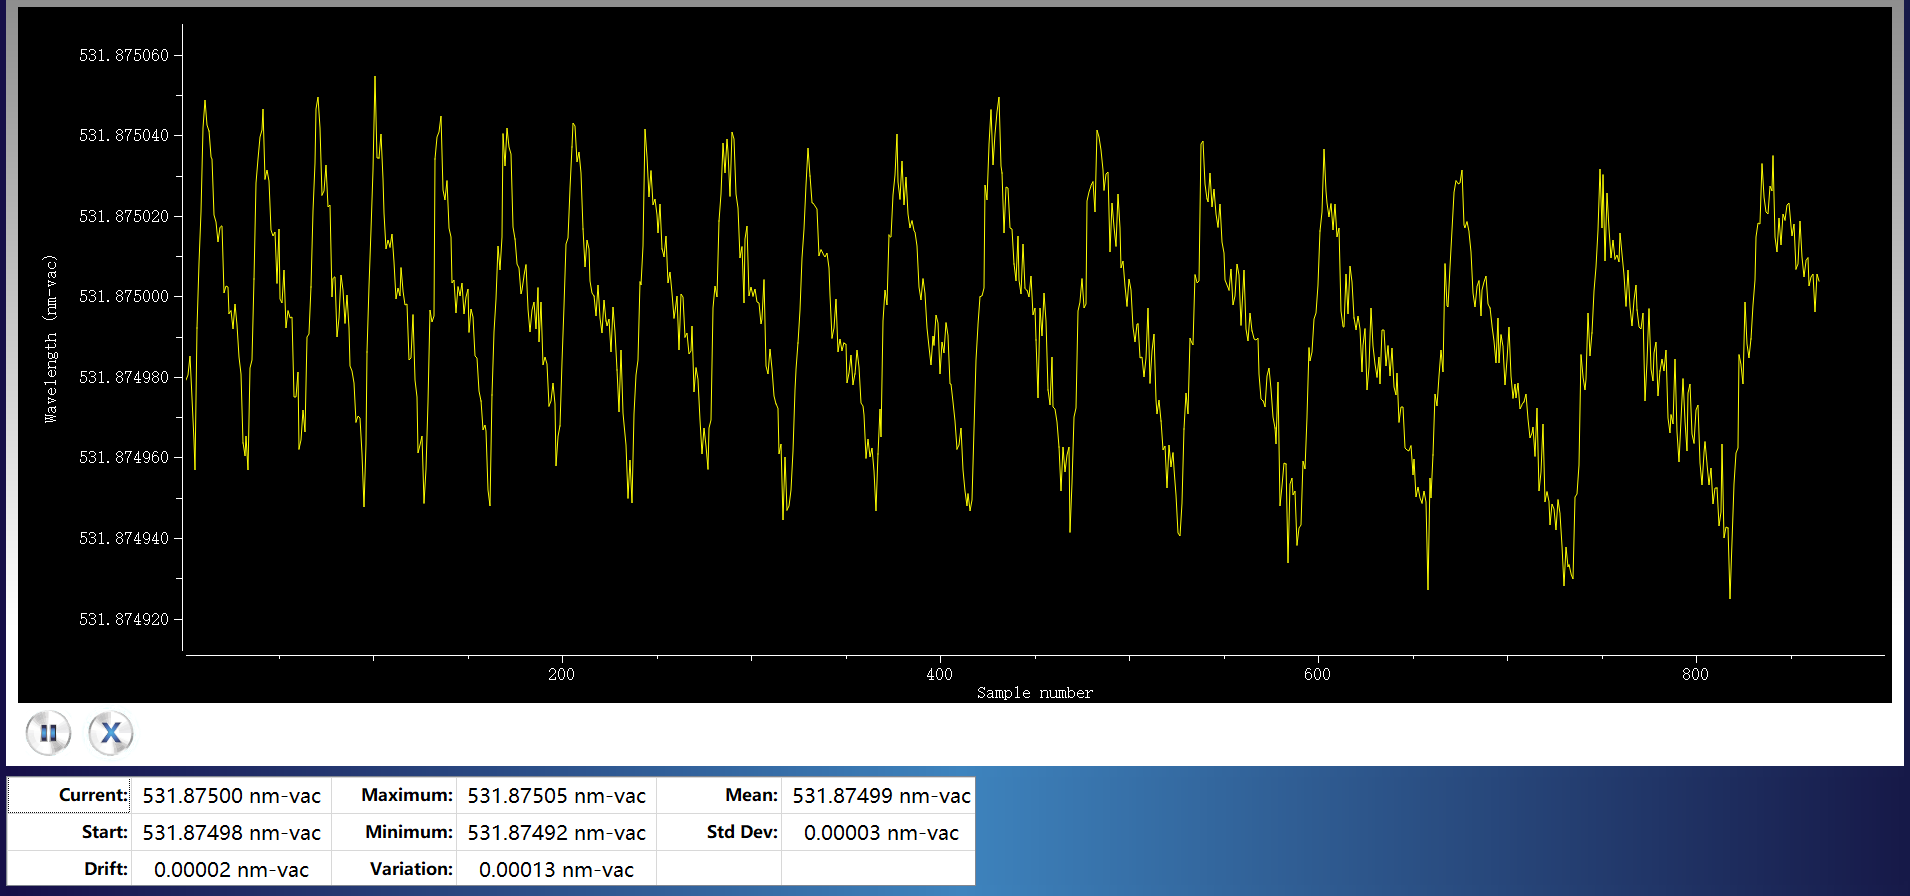Click the 600 x-axis tick label

tap(1318, 674)
